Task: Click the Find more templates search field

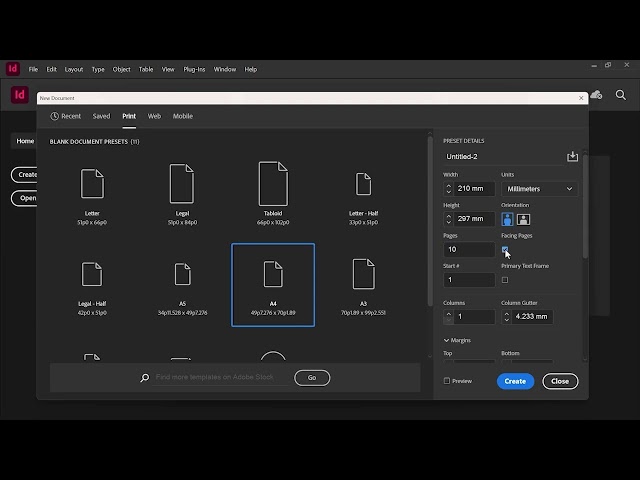Action: pos(220,378)
